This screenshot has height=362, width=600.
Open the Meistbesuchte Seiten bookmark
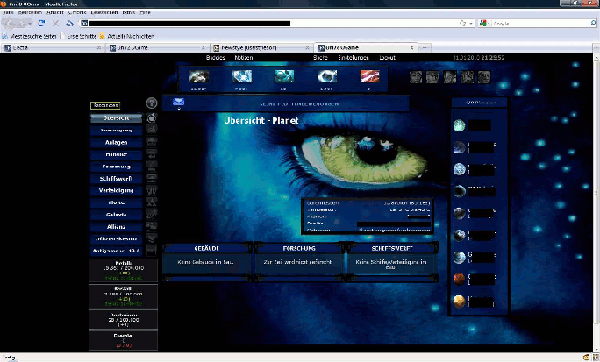point(30,36)
